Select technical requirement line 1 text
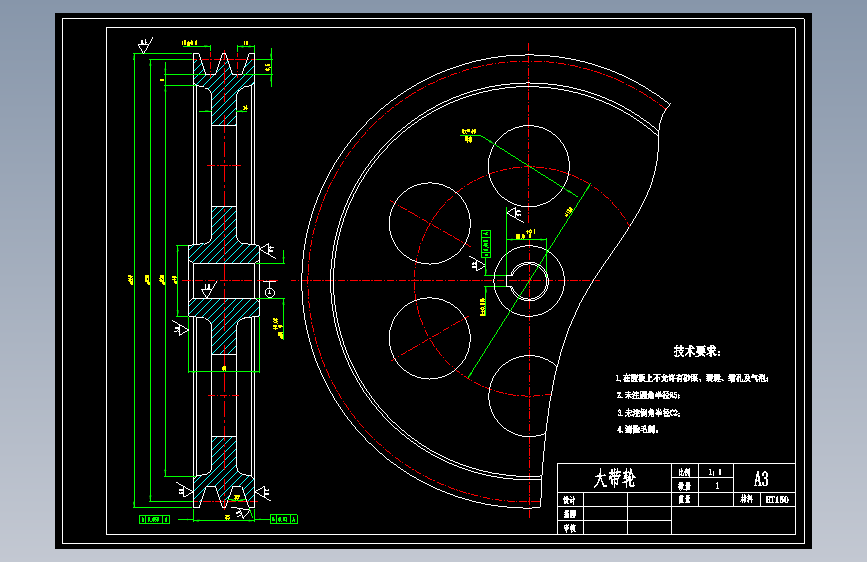 tap(692, 378)
